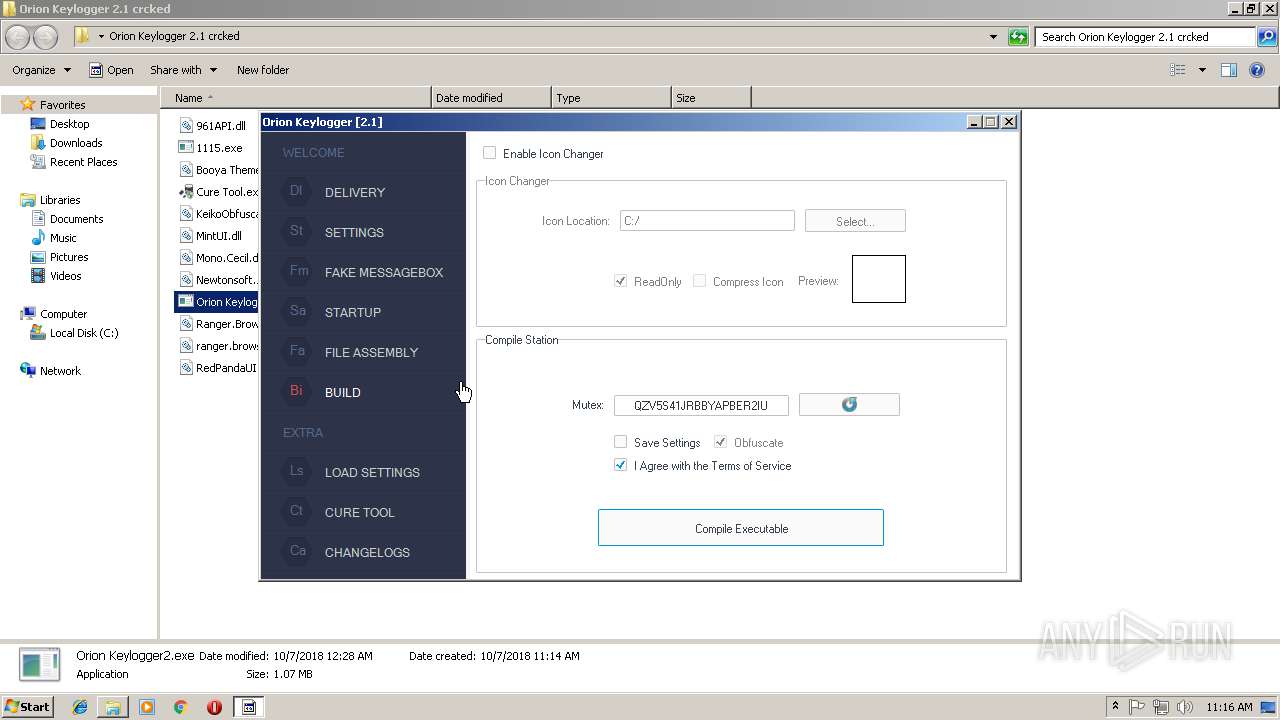1280x720 pixels.
Task: Click the Fa file assembly icon
Action: coord(297,351)
